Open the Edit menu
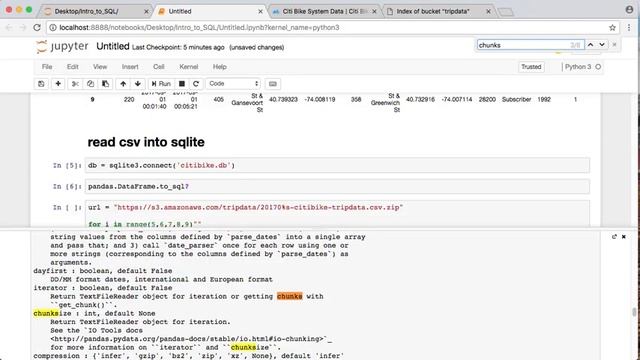This screenshot has width=640, height=360. tap(73, 67)
